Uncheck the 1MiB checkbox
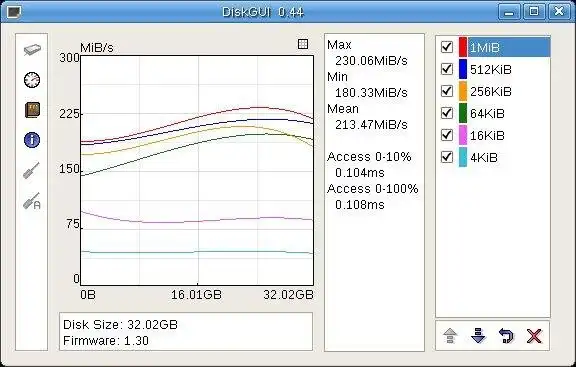This screenshot has height=367, width=576. [x=447, y=47]
